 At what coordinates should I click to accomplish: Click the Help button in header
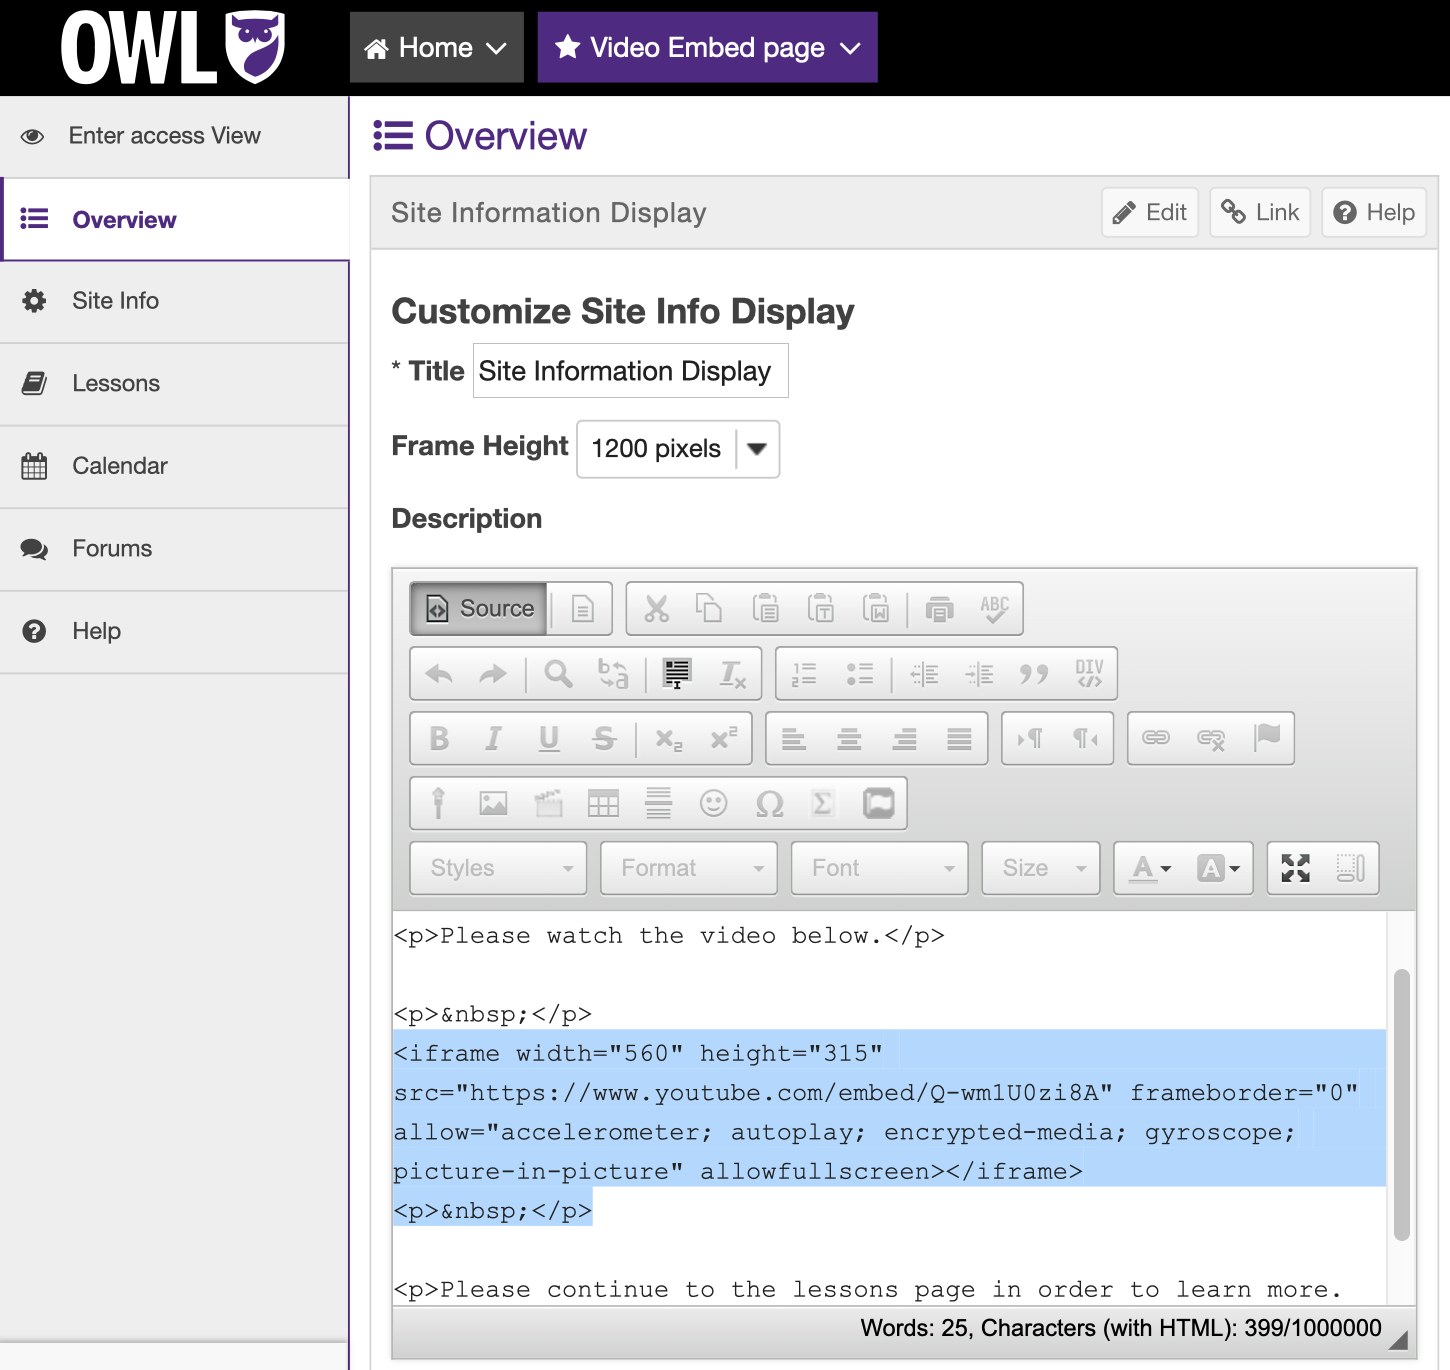tap(1375, 213)
